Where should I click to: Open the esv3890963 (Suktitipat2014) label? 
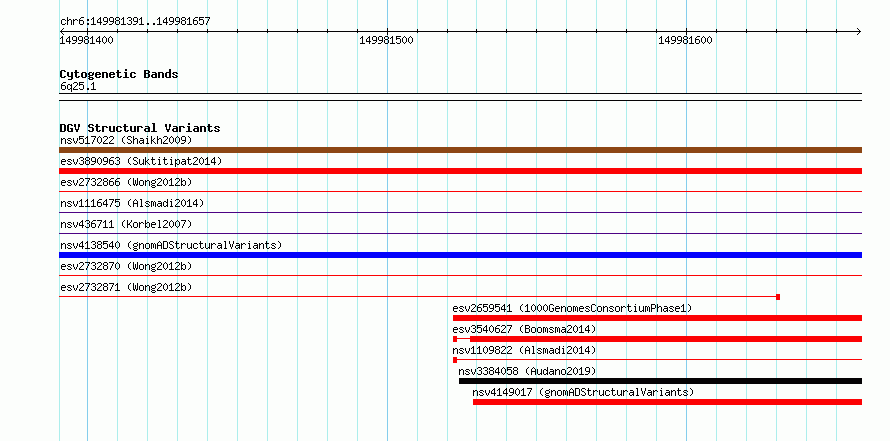click(x=141, y=161)
